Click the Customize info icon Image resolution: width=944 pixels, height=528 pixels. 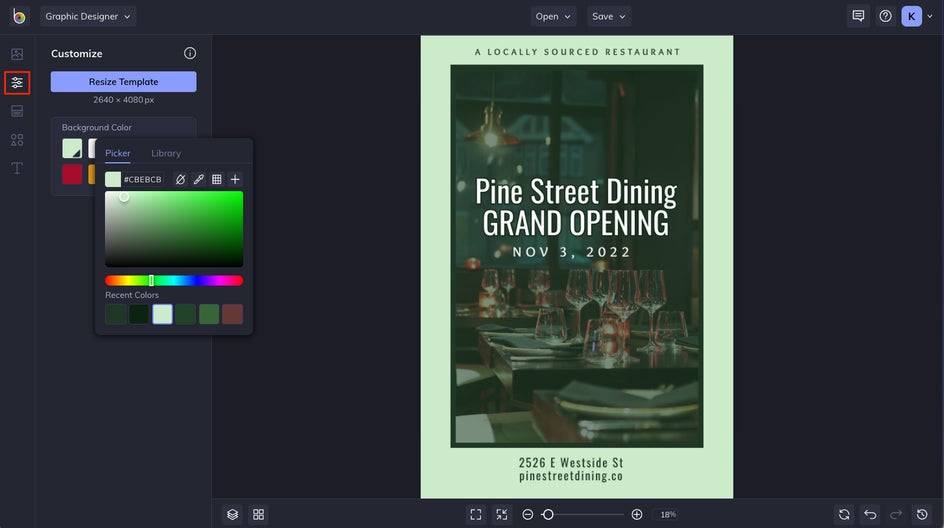tap(190, 53)
